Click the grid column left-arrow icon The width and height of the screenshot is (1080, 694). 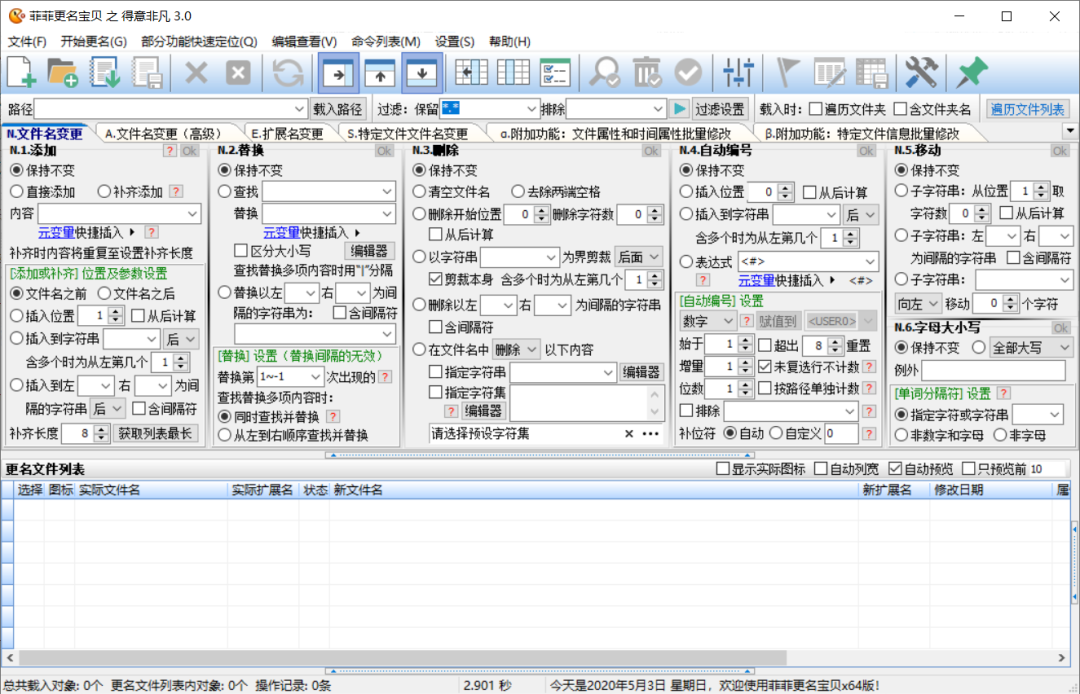472,72
